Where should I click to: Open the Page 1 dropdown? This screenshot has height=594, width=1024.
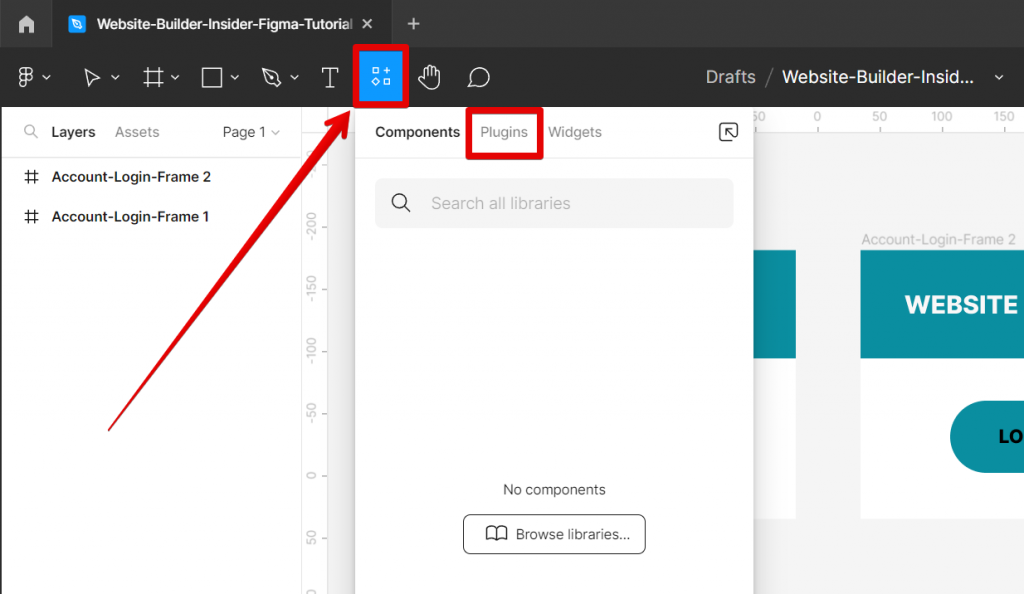[x=249, y=131]
